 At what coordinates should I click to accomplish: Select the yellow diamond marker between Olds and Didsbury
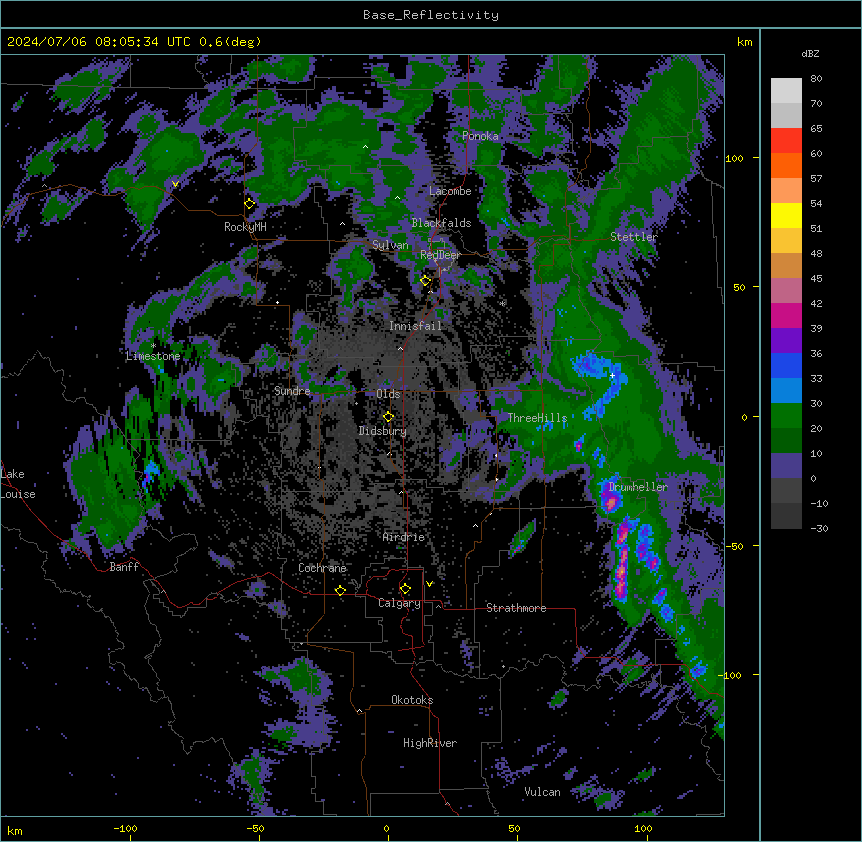pyautogui.click(x=388, y=417)
